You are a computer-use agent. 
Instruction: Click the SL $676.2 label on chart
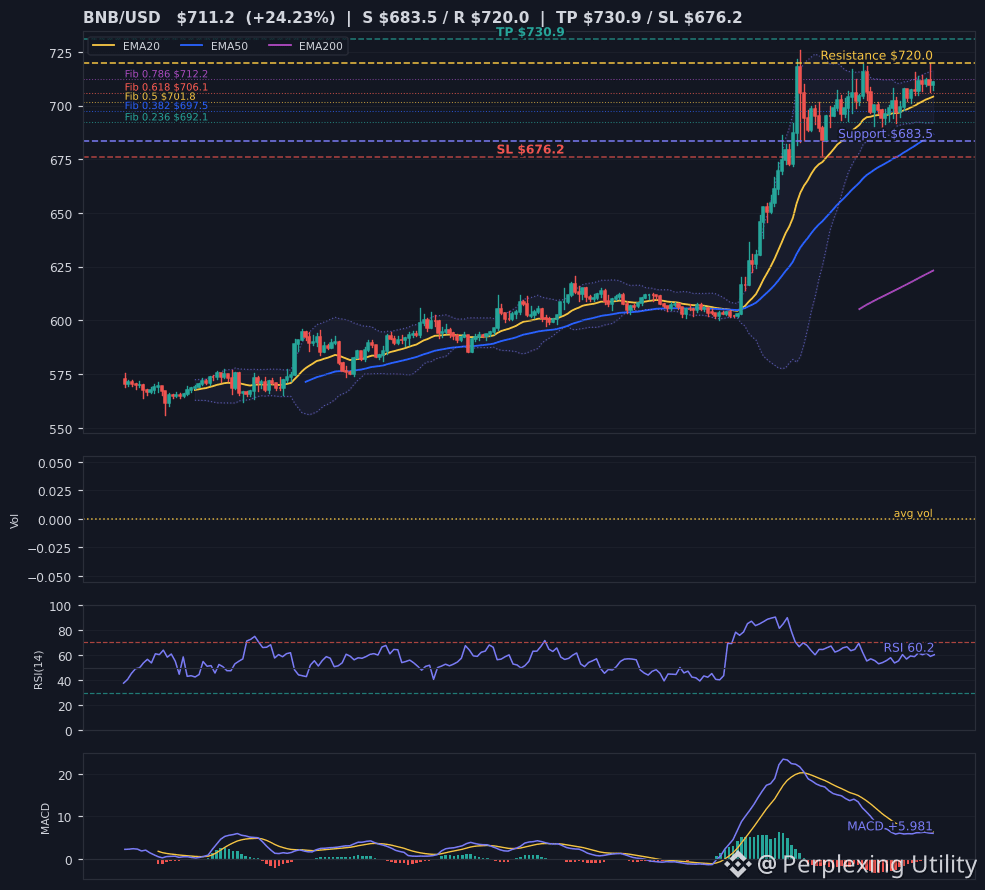[530, 149]
